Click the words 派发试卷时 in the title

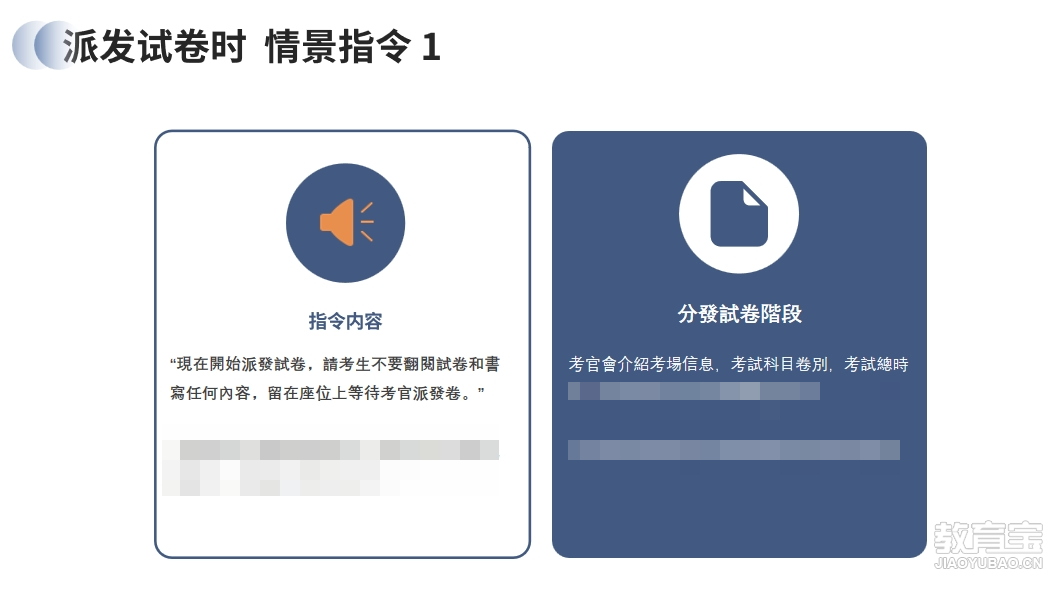tap(154, 47)
